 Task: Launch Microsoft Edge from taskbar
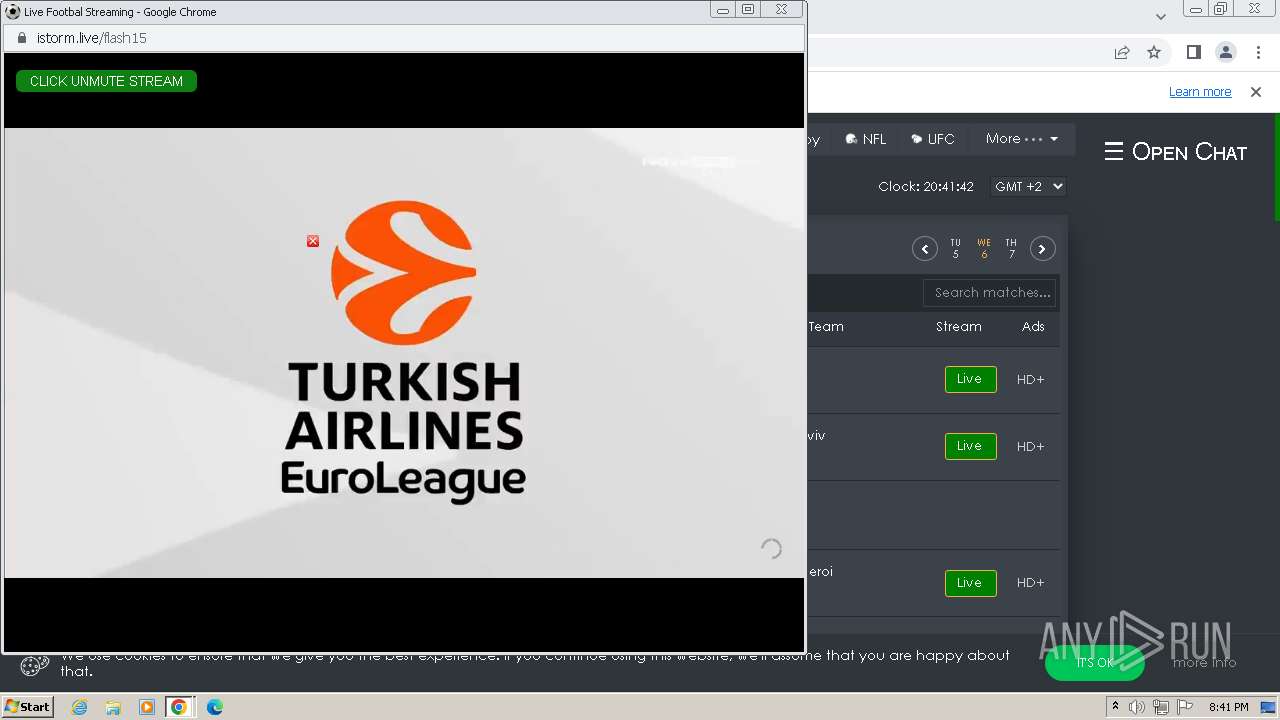[x=214, y=707]
